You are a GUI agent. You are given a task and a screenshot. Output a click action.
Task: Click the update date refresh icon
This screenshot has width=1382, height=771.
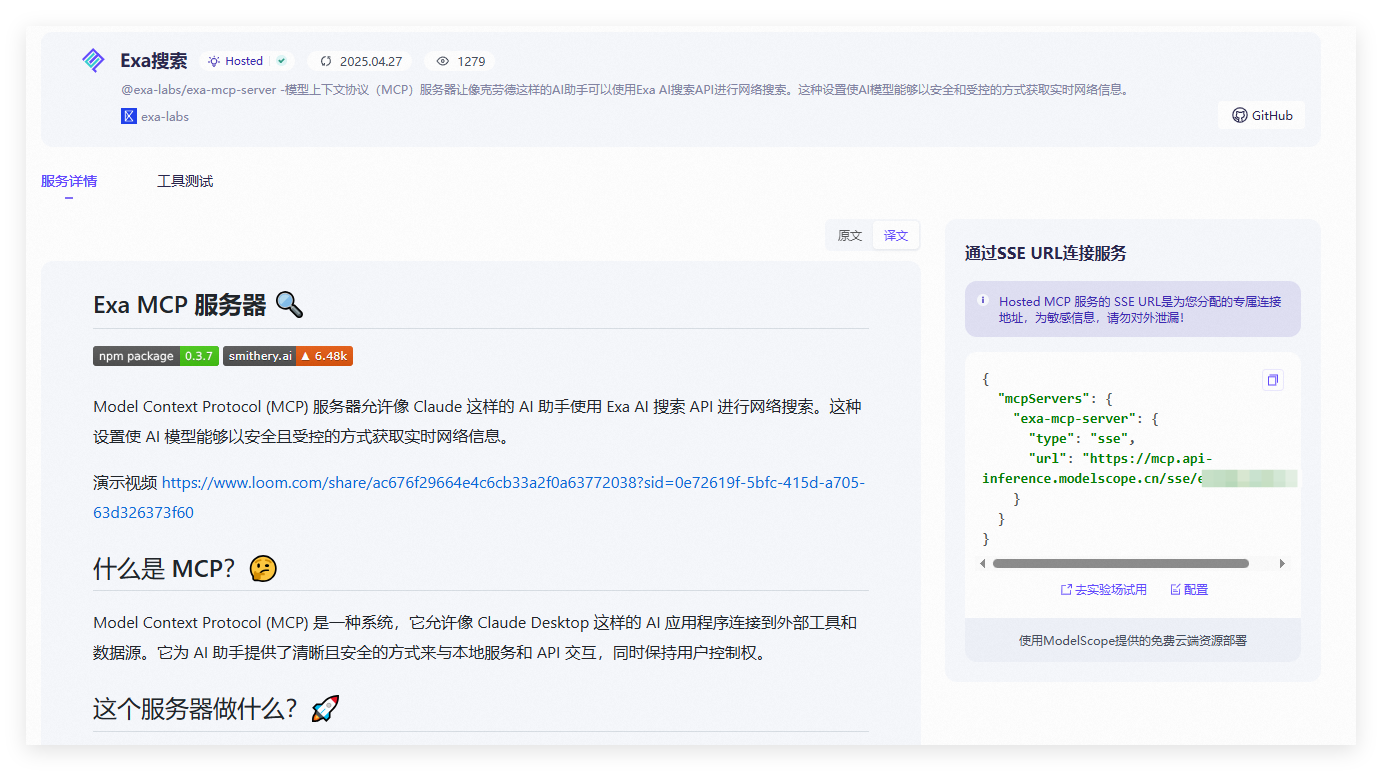point(326,61)
